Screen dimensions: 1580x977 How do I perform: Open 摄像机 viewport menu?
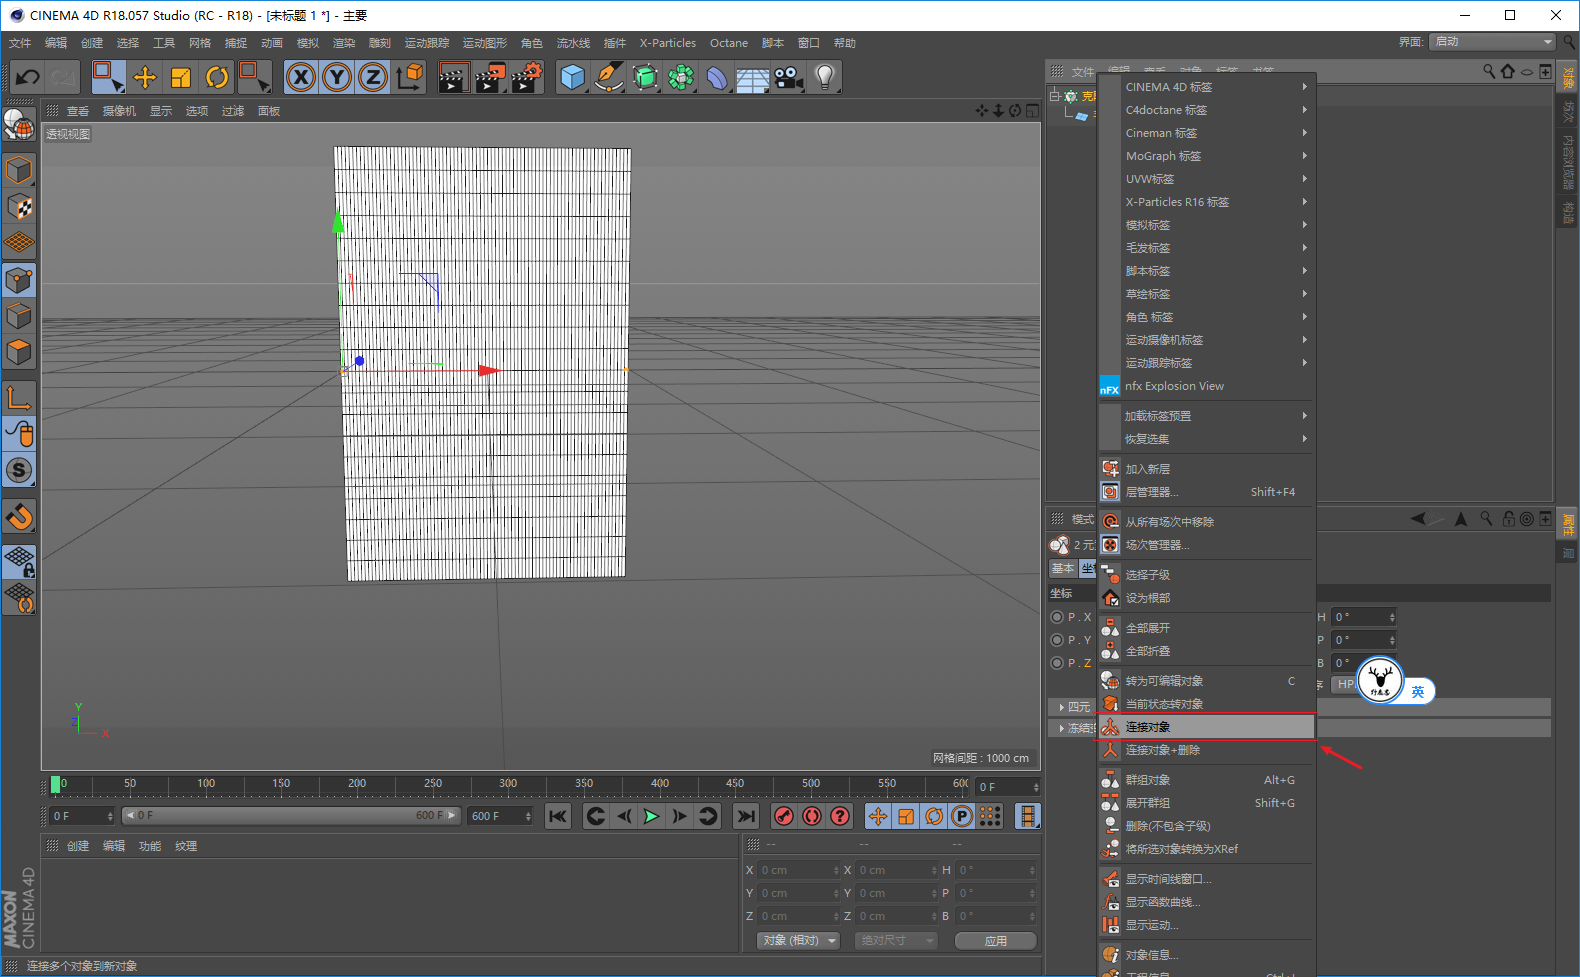[119, 111]
